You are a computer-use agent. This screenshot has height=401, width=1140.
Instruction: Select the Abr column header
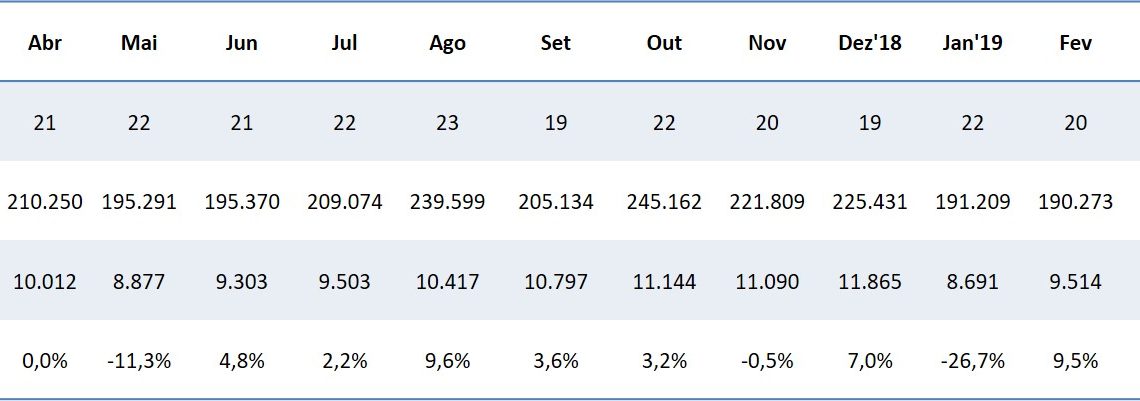(x=45, y=43)
